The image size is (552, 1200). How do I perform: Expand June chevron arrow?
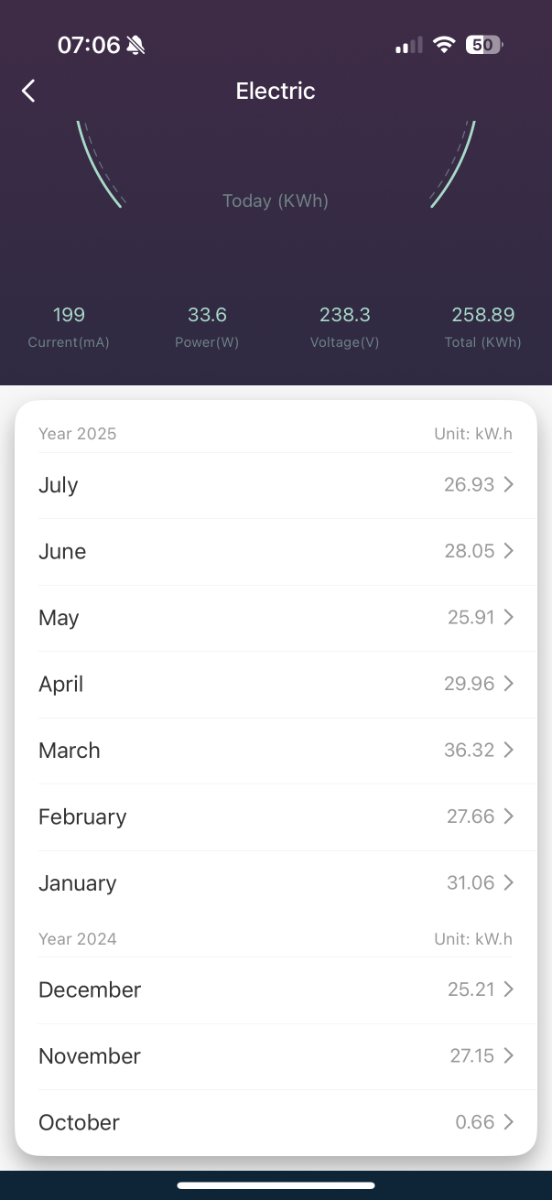click(x=509, y=551)
